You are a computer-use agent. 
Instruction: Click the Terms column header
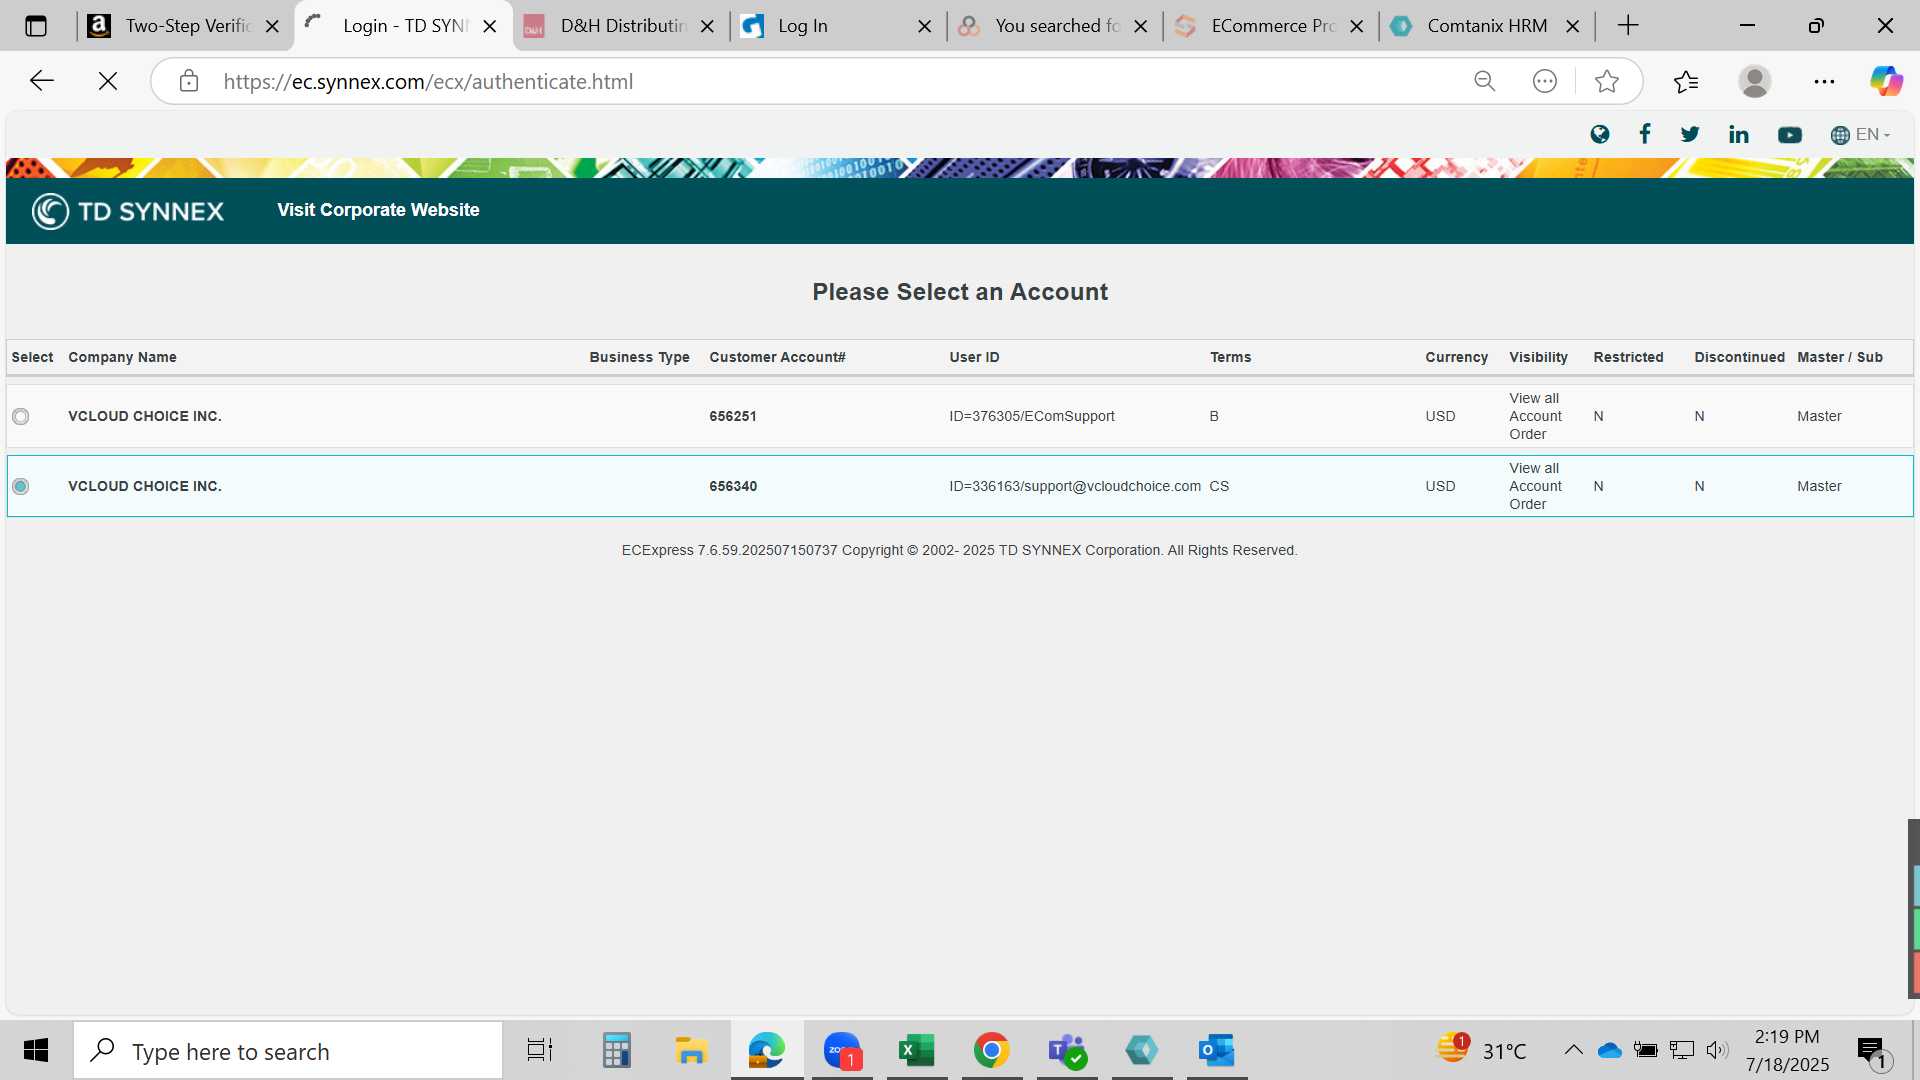coord(1230,357)
